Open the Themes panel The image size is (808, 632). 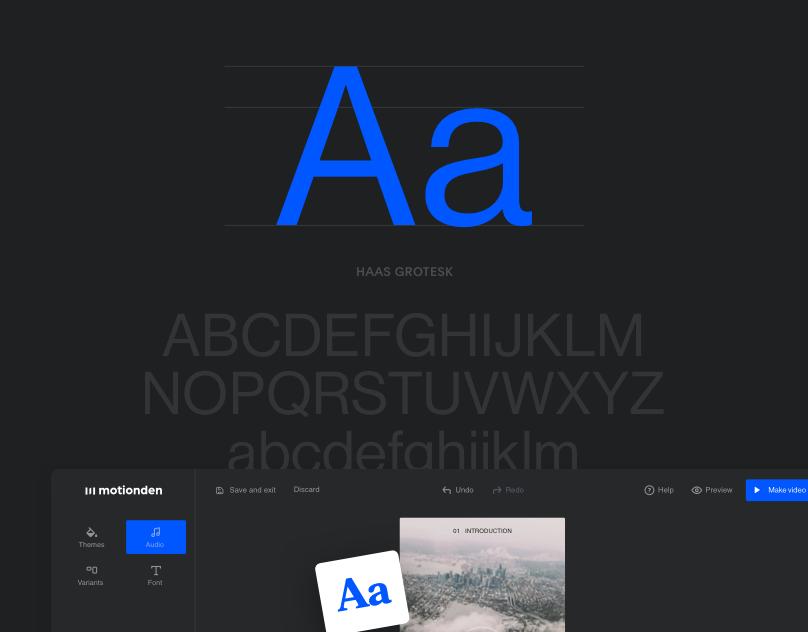[x=92, y=537]
